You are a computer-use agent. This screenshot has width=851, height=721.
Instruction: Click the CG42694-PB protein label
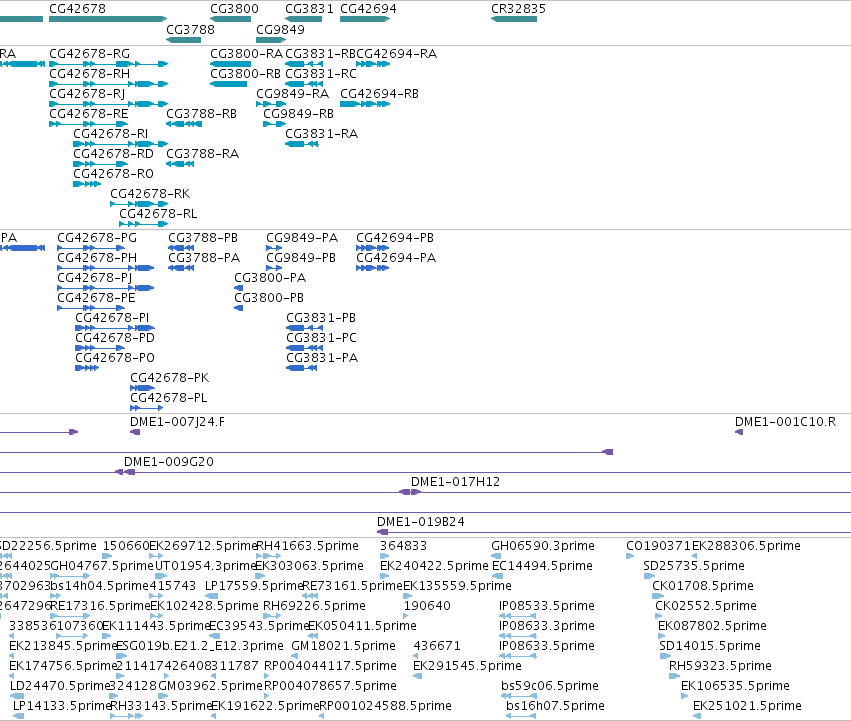pyautogui.click(x=395, y=238)
